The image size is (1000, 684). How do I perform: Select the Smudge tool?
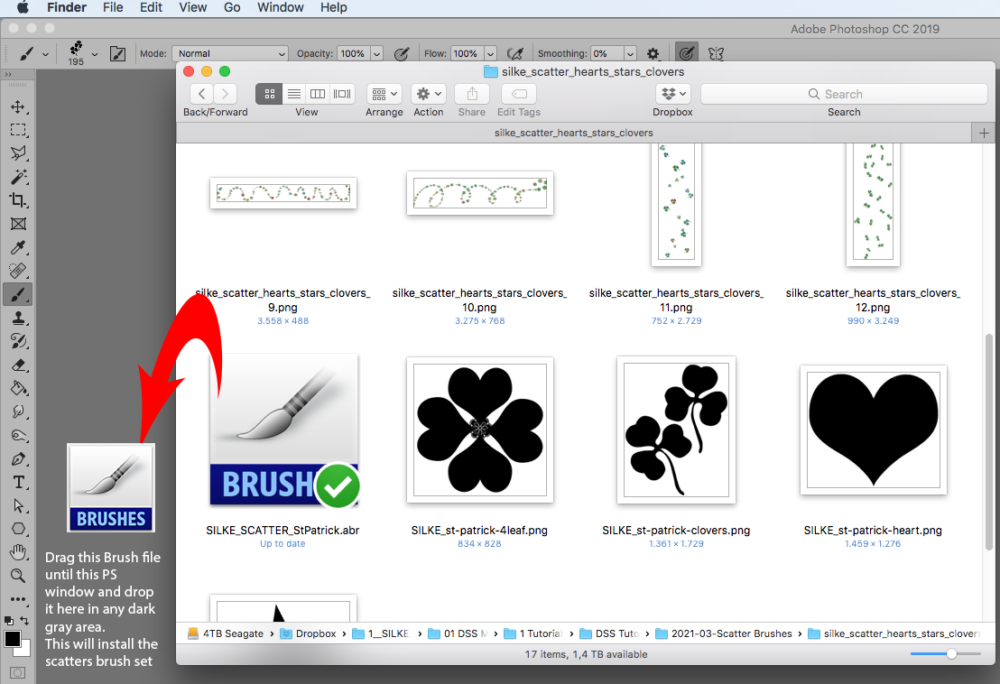[x=18, y=412]
